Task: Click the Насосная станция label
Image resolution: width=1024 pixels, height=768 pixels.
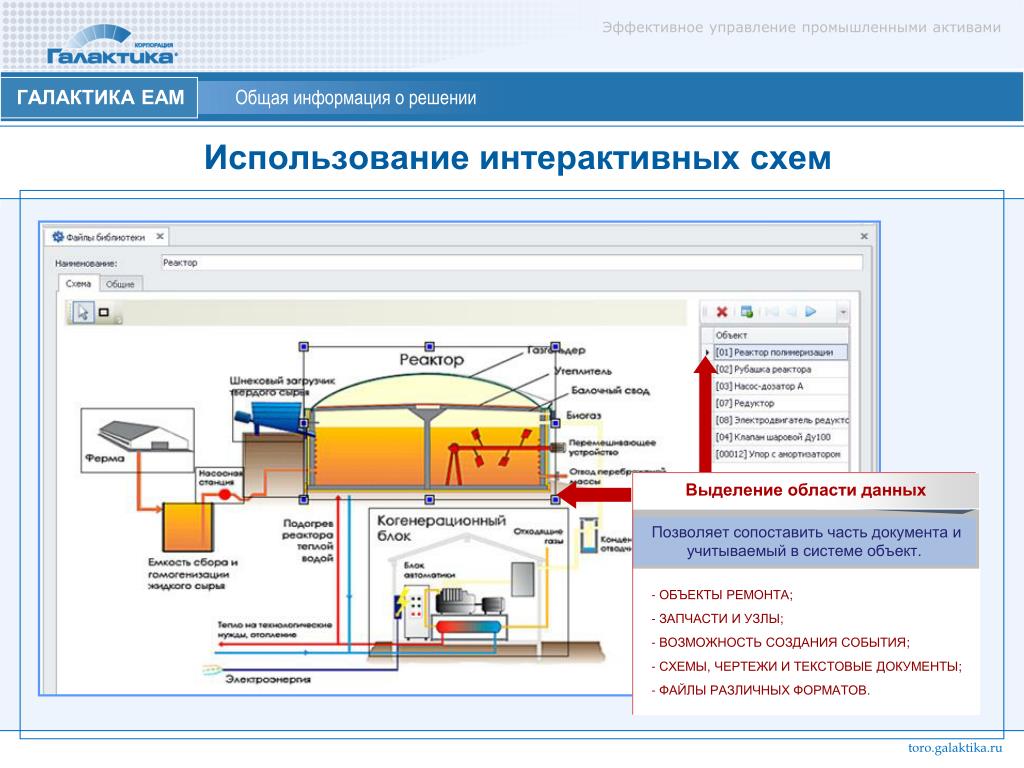Action: click(x=220, y=477)
